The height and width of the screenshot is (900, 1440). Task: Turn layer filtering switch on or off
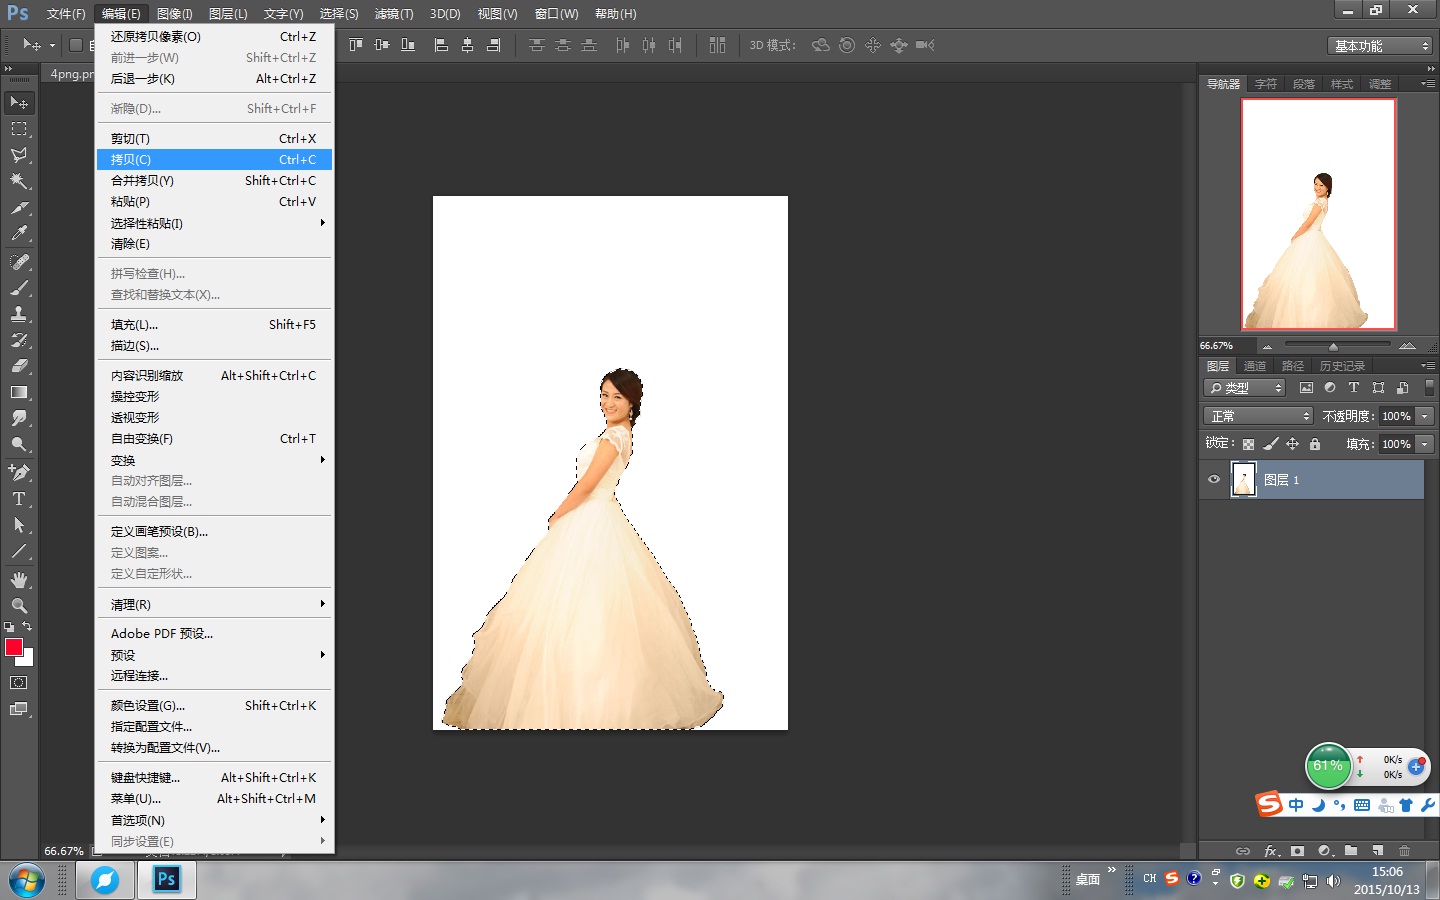pyautogui.click(x=1429, y=388)
